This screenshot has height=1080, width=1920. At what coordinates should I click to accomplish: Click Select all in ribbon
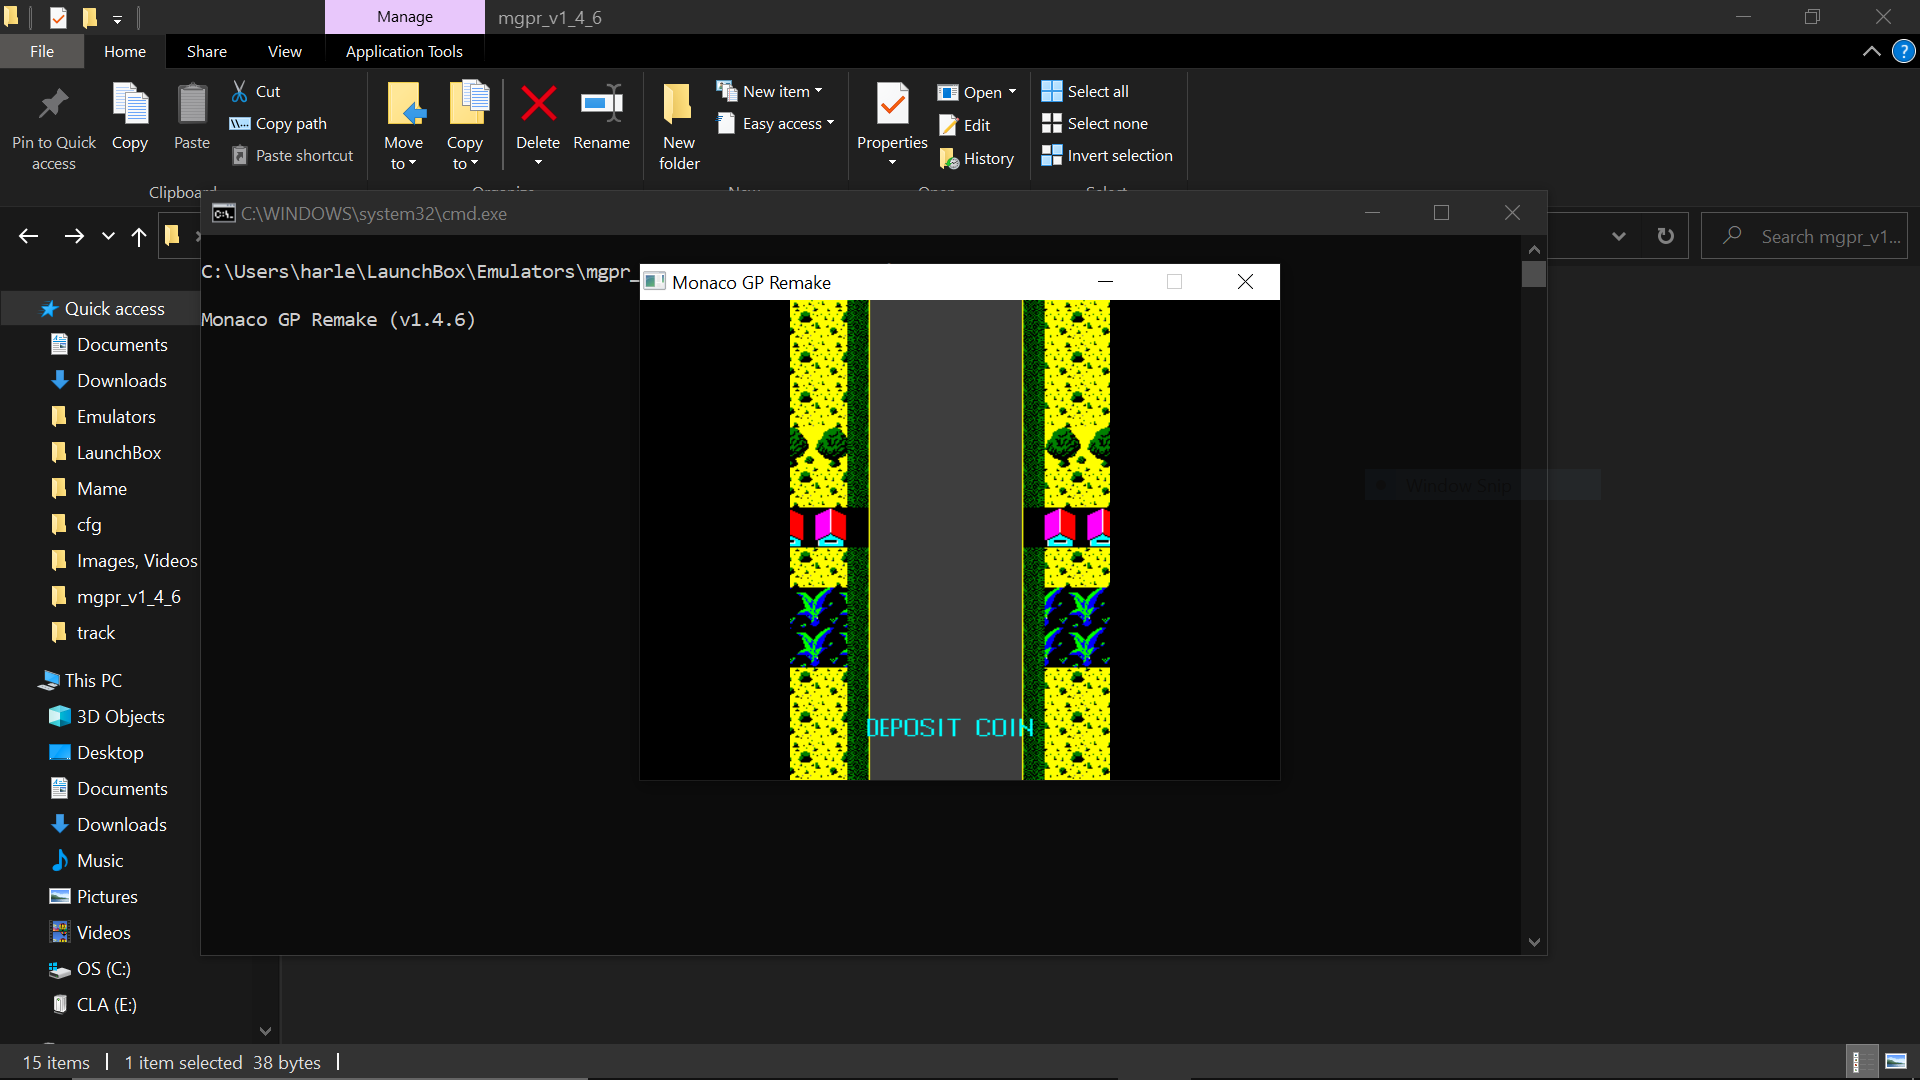(x=1085, y=91)
